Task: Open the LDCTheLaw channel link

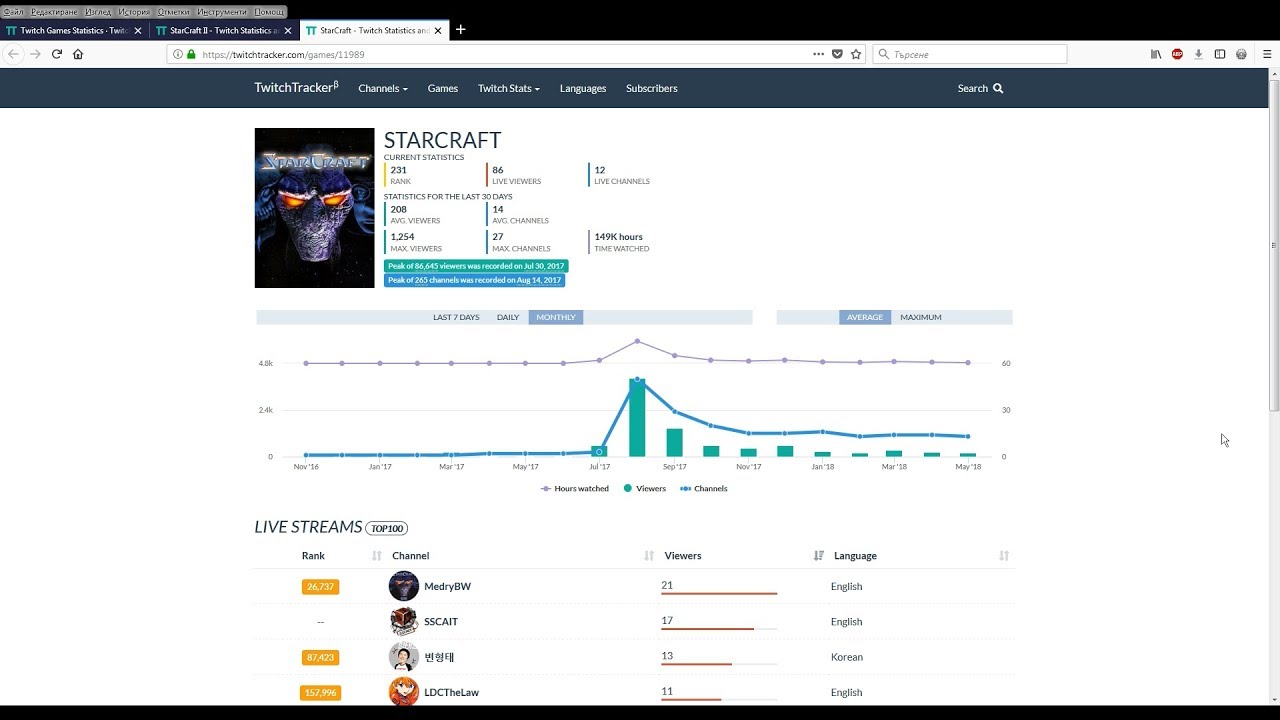Action: coord(451,692)
